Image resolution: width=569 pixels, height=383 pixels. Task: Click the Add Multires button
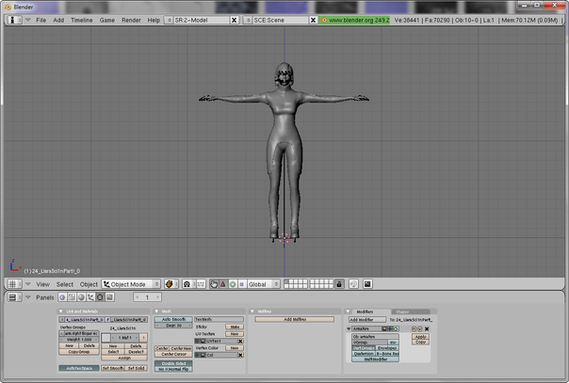295,319
